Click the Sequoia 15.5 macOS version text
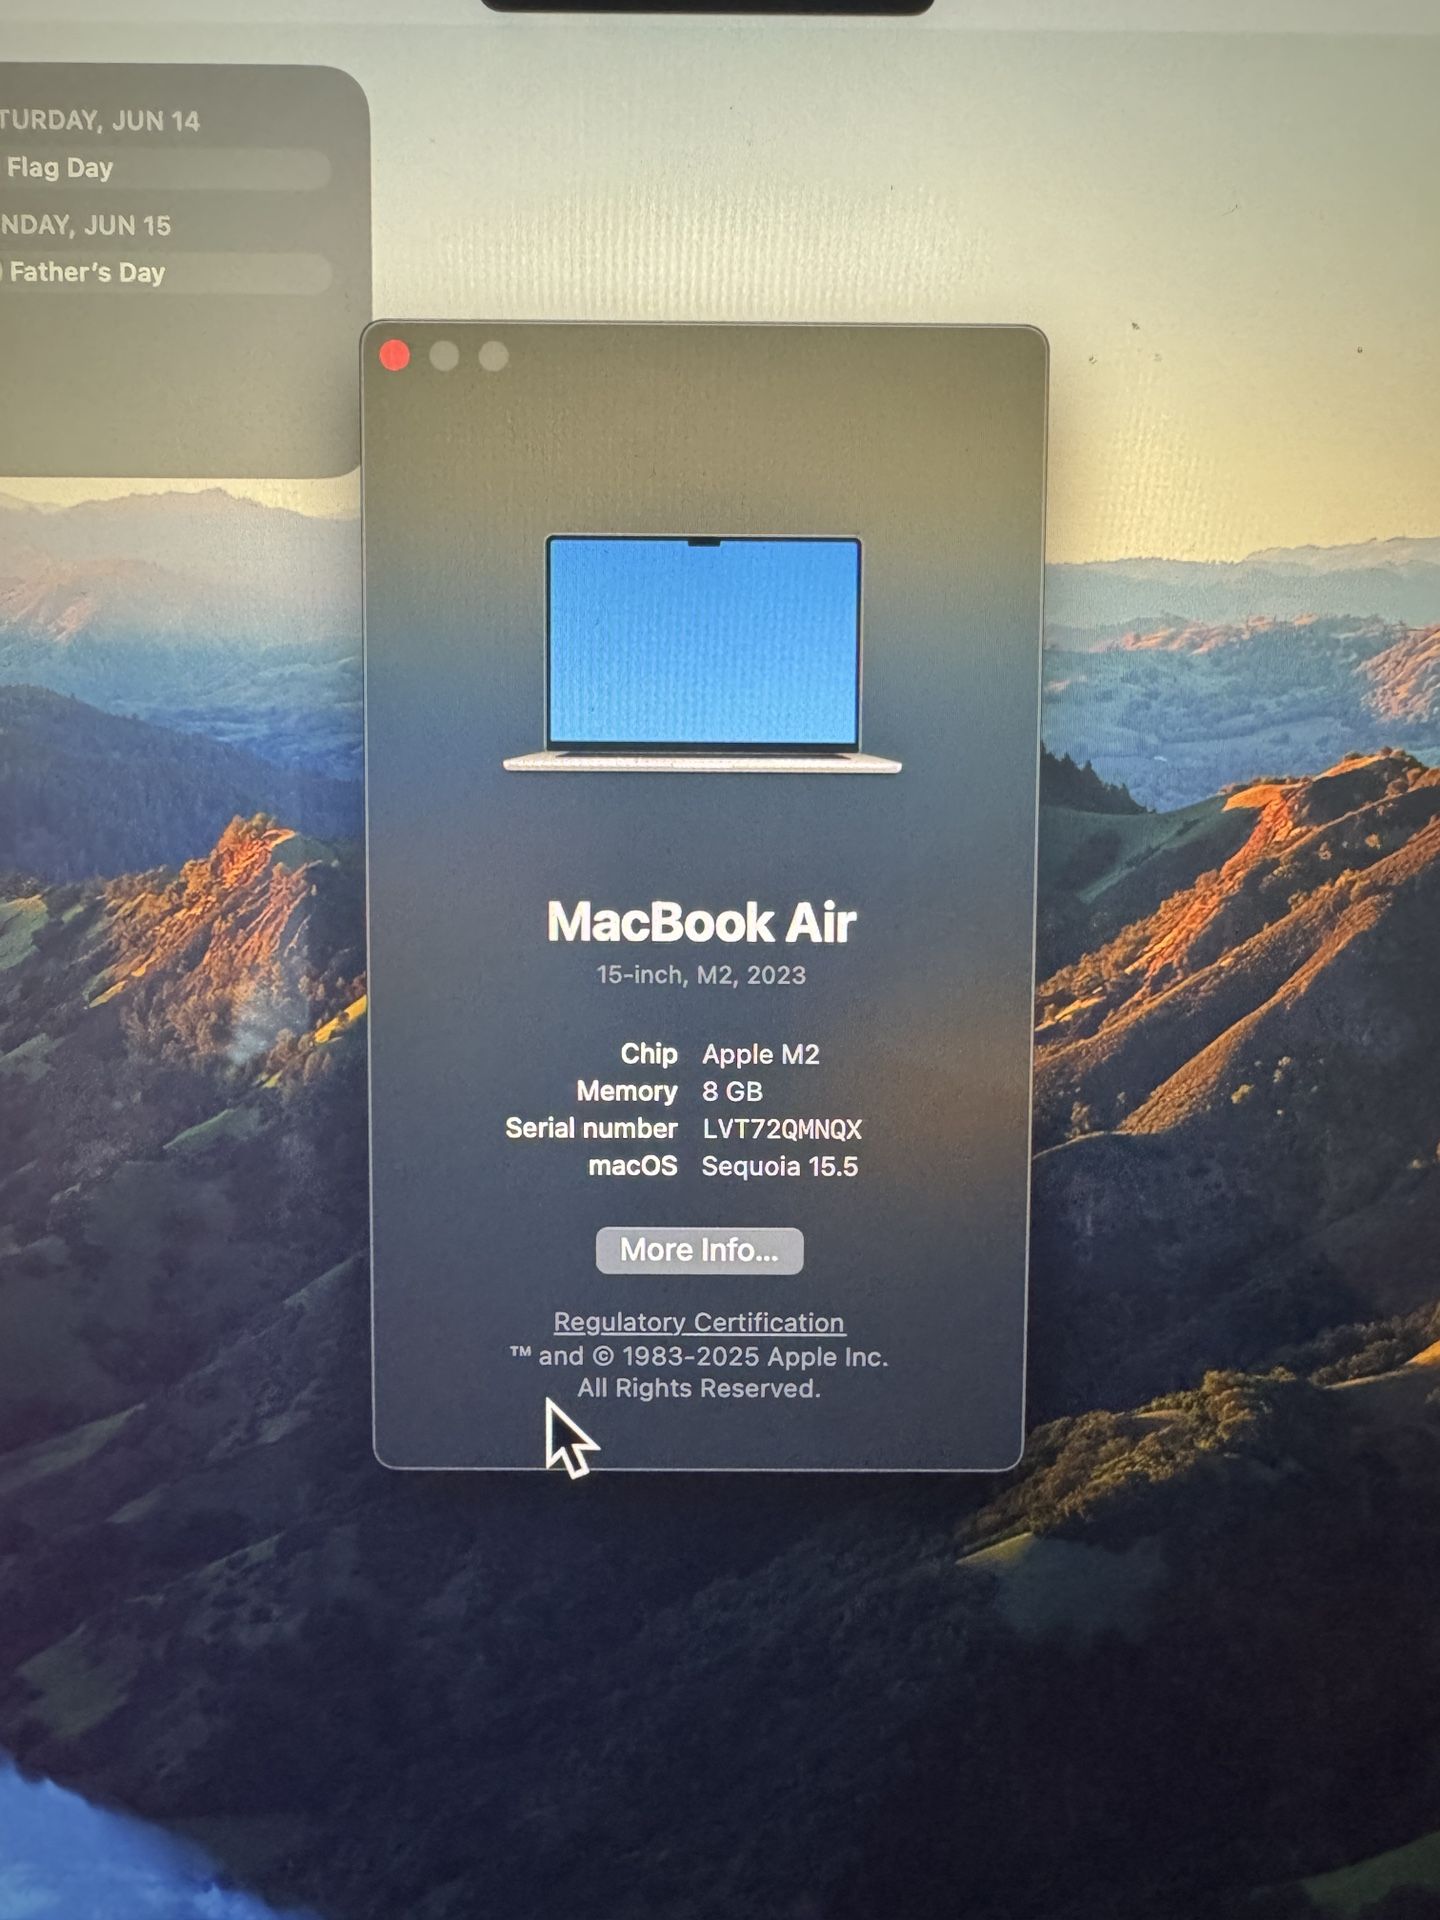The height and width of the screenshot is (1920, 1440). tap(780, 1166)
